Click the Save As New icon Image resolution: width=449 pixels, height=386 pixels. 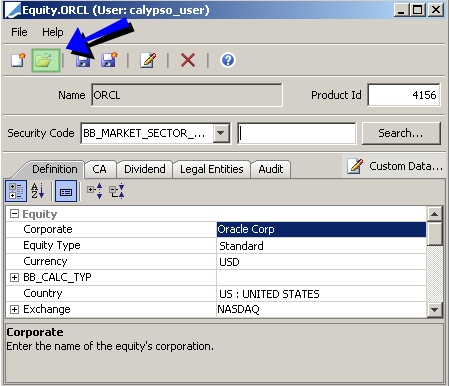tap(109, 60)
